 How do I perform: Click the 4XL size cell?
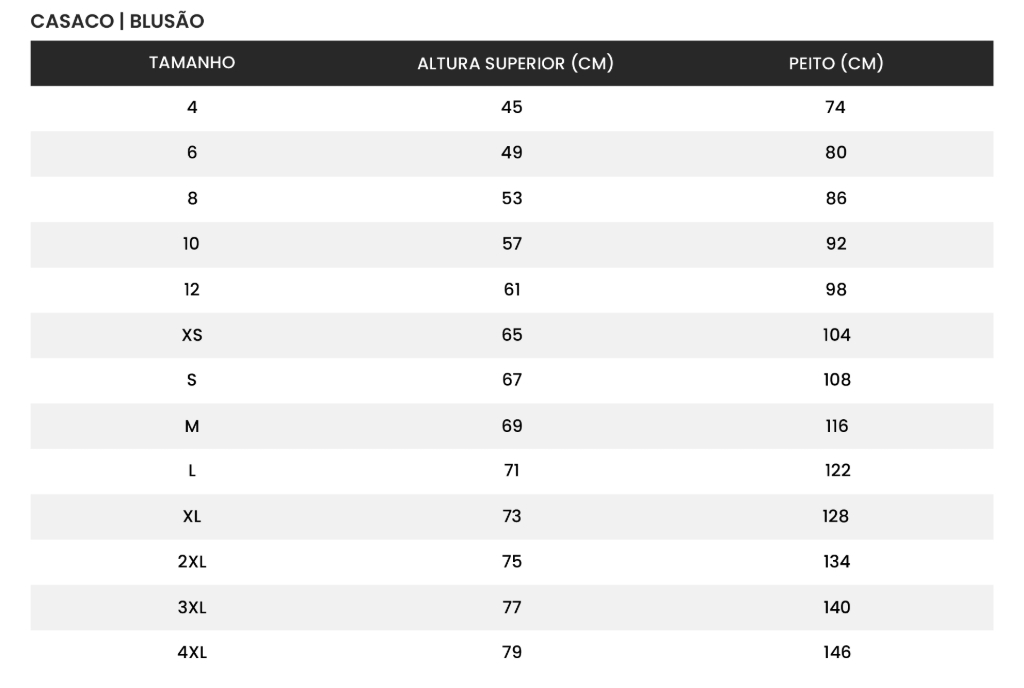tap(192, 653)
